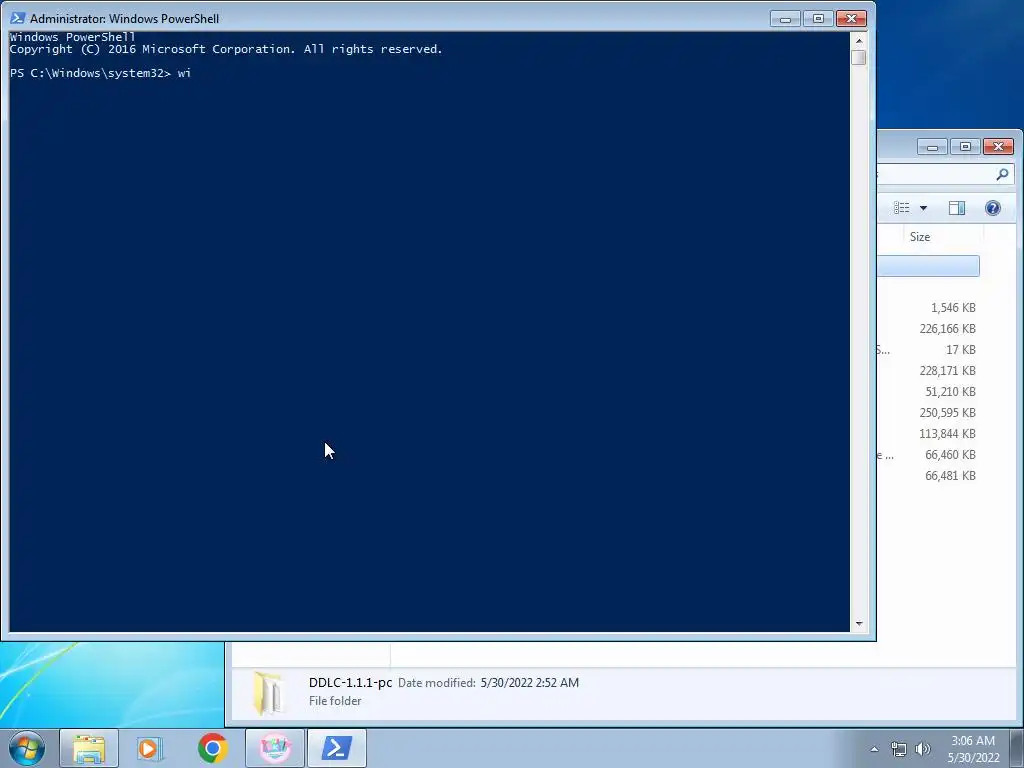Click the PowerShell scrollbar thumb

(x=859, y=57)
